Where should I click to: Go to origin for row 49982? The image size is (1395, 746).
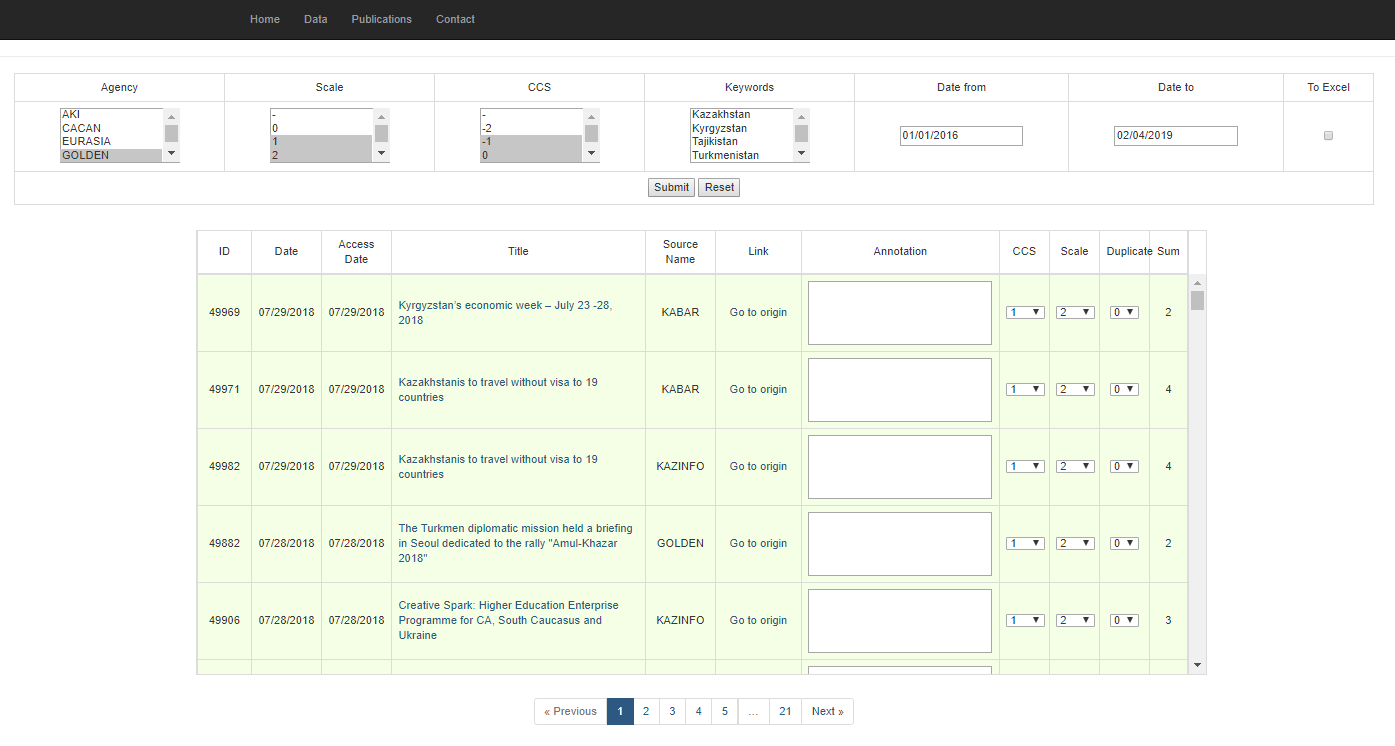pyautogui.click(x=758, y=466)
